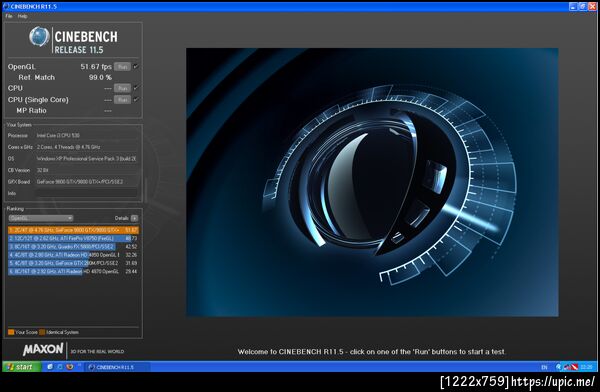Select the ATI FirePro V8750 ranking entry
600x392 pixels.
(73, 238)
